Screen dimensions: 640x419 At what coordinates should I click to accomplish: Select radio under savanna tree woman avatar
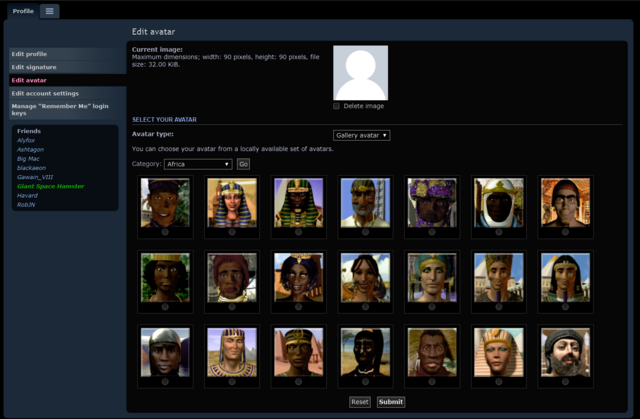(365, 381)
